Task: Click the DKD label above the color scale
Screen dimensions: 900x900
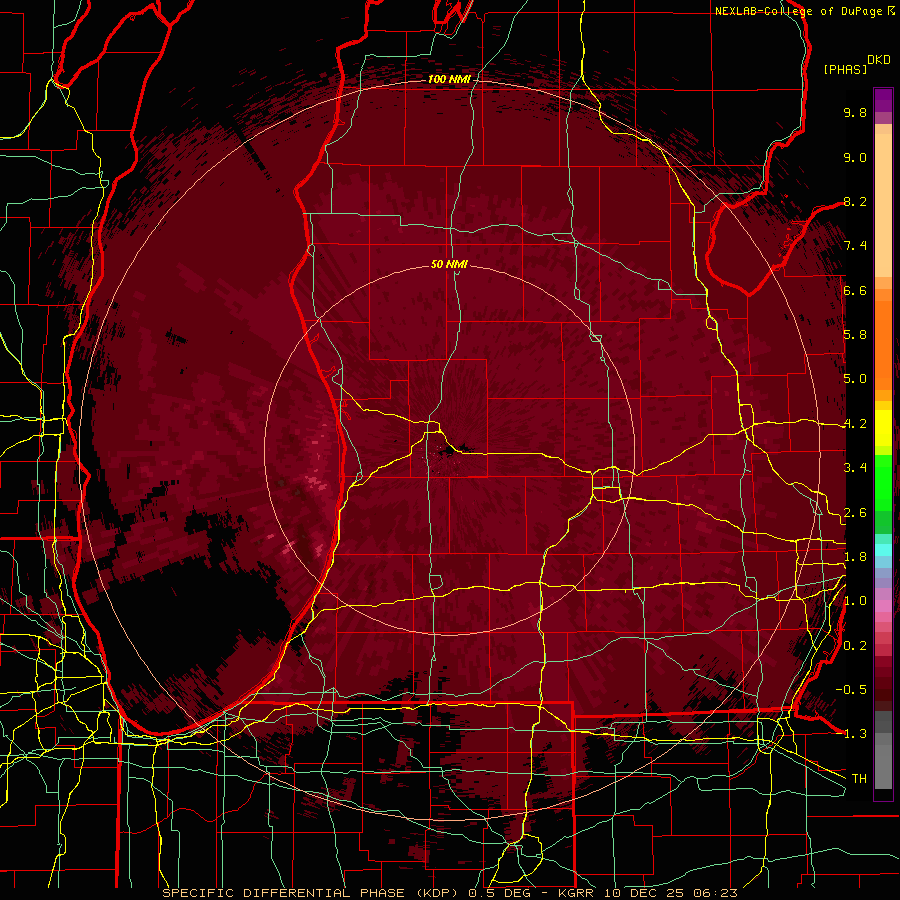Action: pos(879,60)
